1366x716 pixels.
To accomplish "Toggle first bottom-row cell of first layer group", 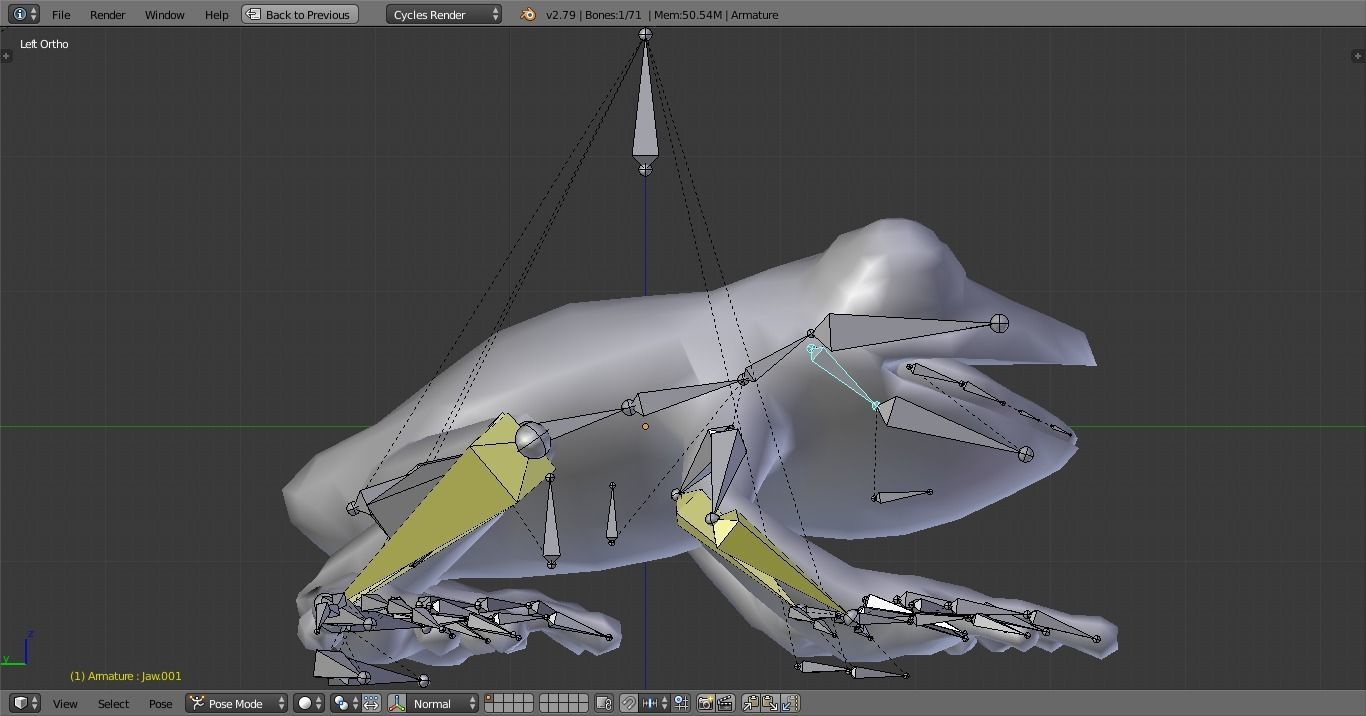I will click(x=490, y=708).
